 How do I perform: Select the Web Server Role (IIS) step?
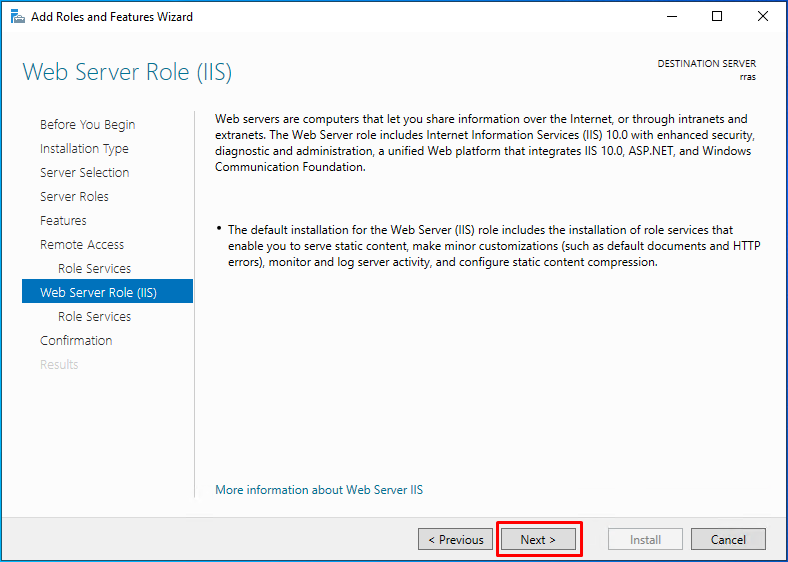coord(107,292)
